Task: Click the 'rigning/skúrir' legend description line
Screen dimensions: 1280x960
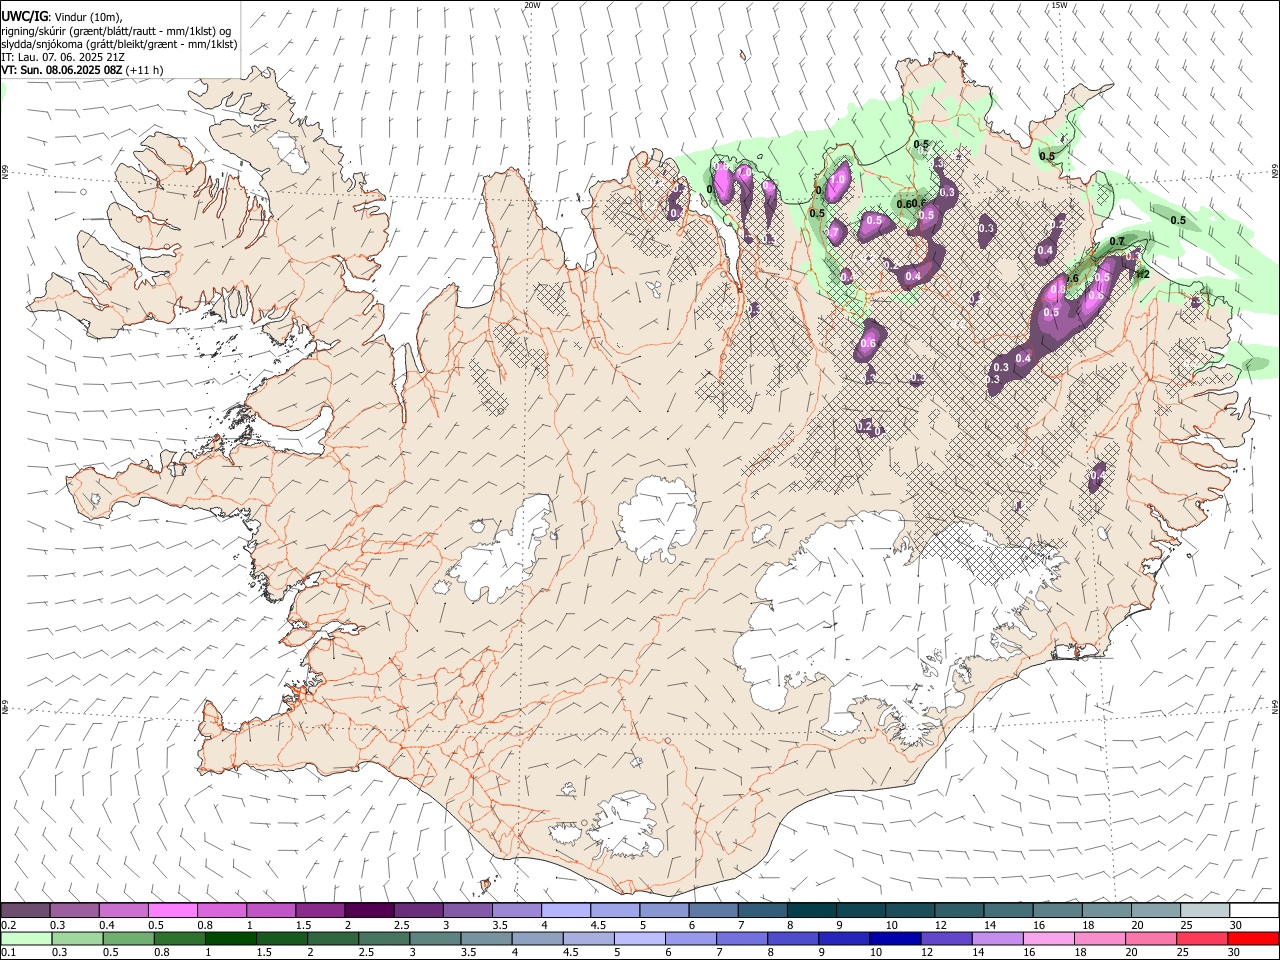Action: coord(115,30)
